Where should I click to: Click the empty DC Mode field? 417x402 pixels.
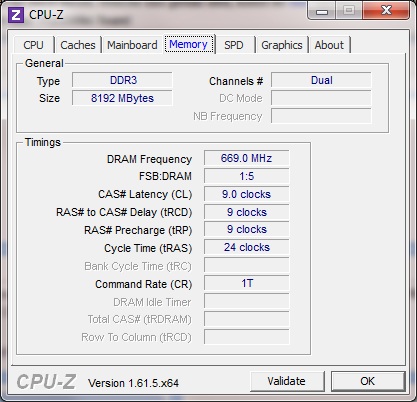click(x=321, y=98)
